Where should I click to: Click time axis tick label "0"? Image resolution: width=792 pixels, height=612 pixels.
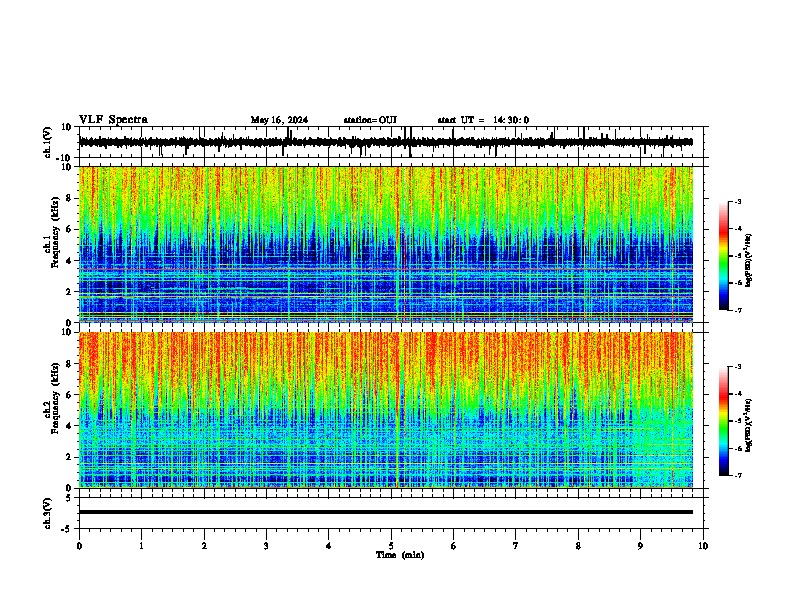[x=79, y=546]
